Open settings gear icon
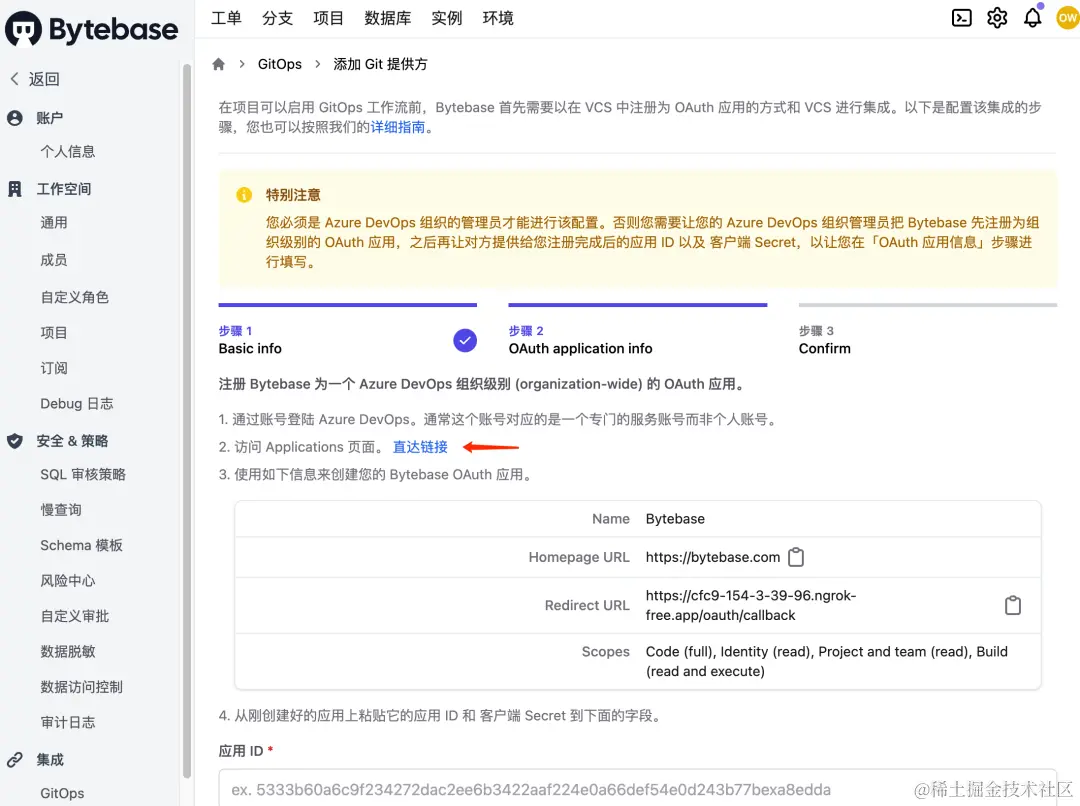The image size is (1080, 806). click(997, 18)
